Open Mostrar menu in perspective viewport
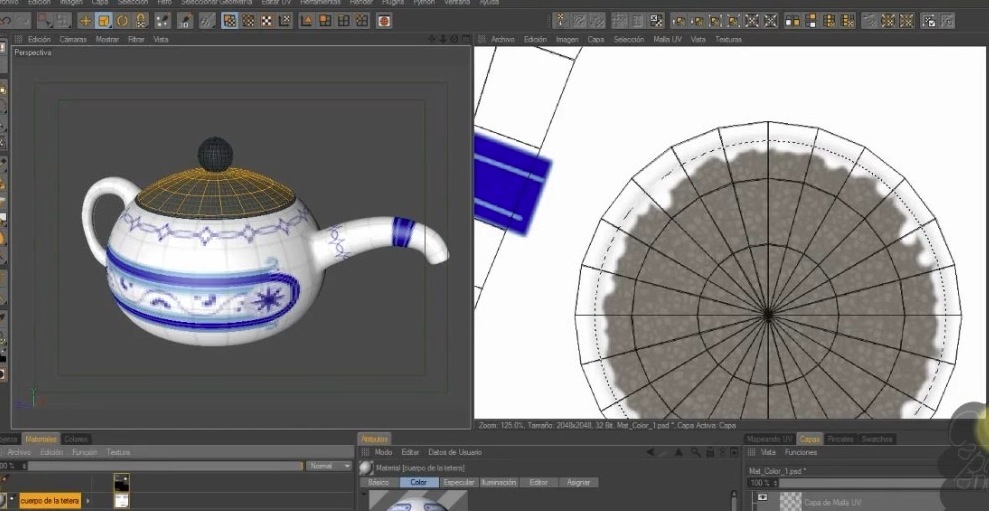The height and width of the screenshot is (511, 989). click(107, 39)
